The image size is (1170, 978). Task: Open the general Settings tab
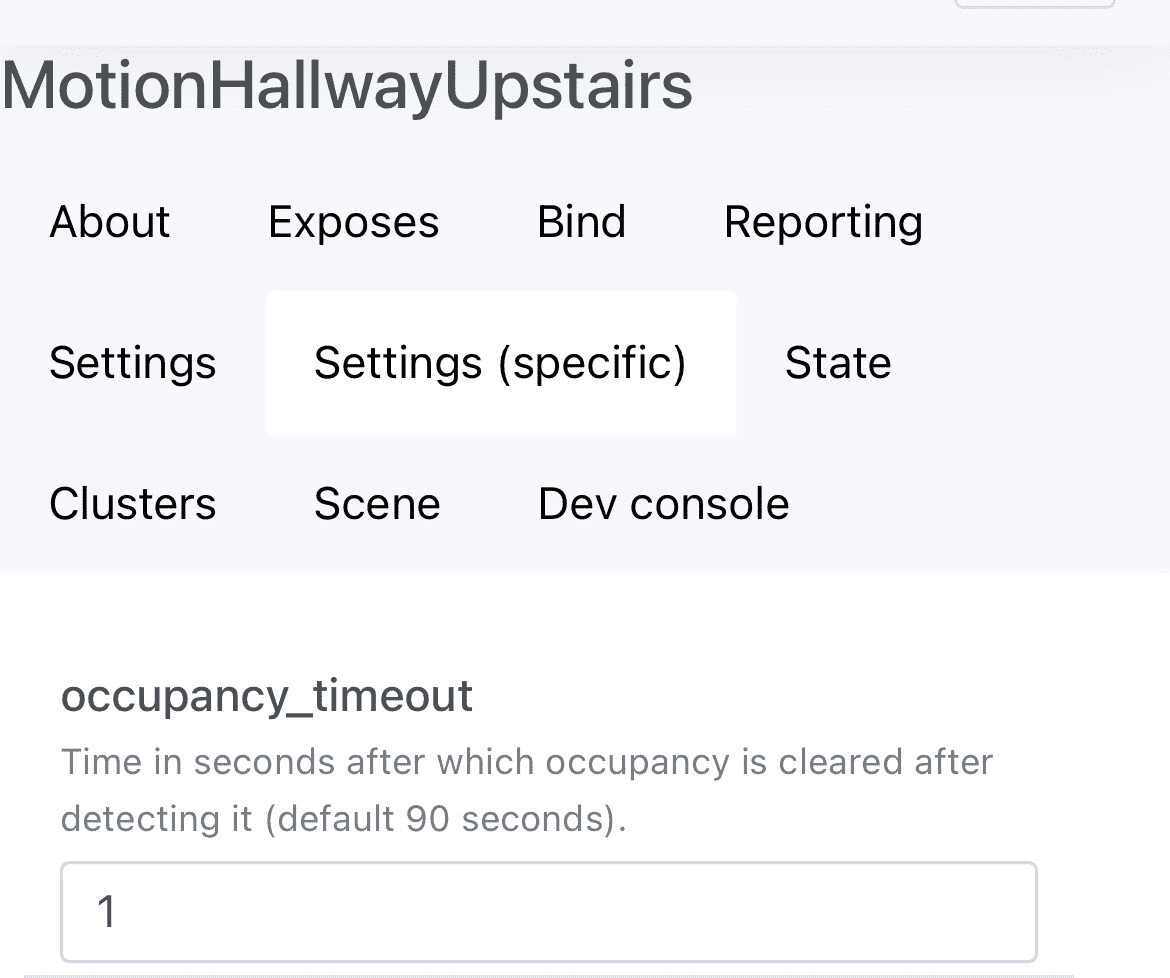132,363
